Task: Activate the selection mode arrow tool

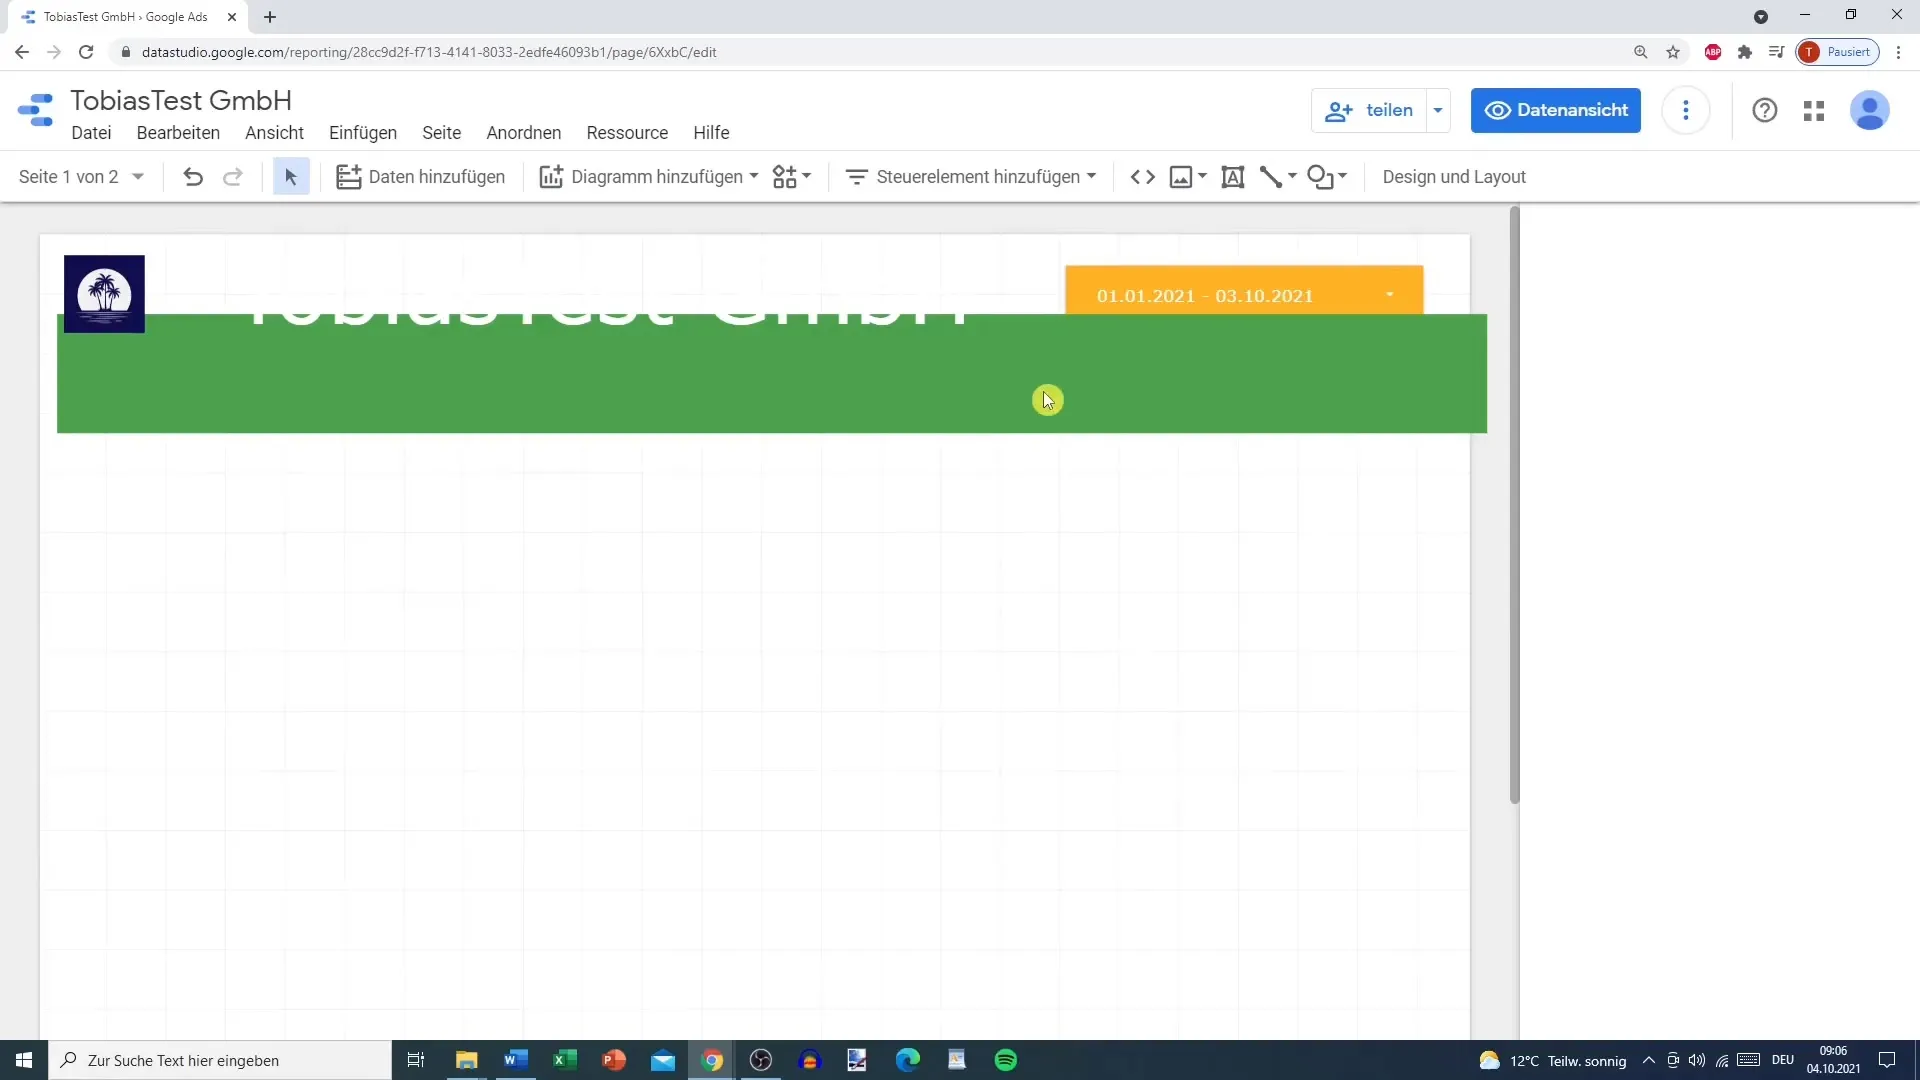Action: coord(291,177)
